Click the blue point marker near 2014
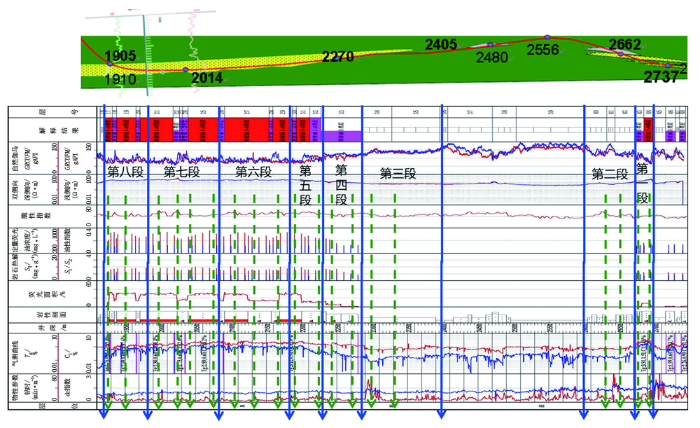The height and width of the screenshot is (428, 700). (x=186, y=70)
